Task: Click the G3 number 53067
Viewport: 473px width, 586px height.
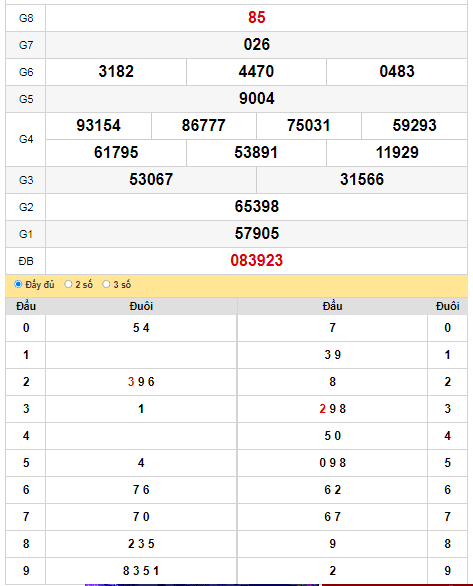Action: 151,179
